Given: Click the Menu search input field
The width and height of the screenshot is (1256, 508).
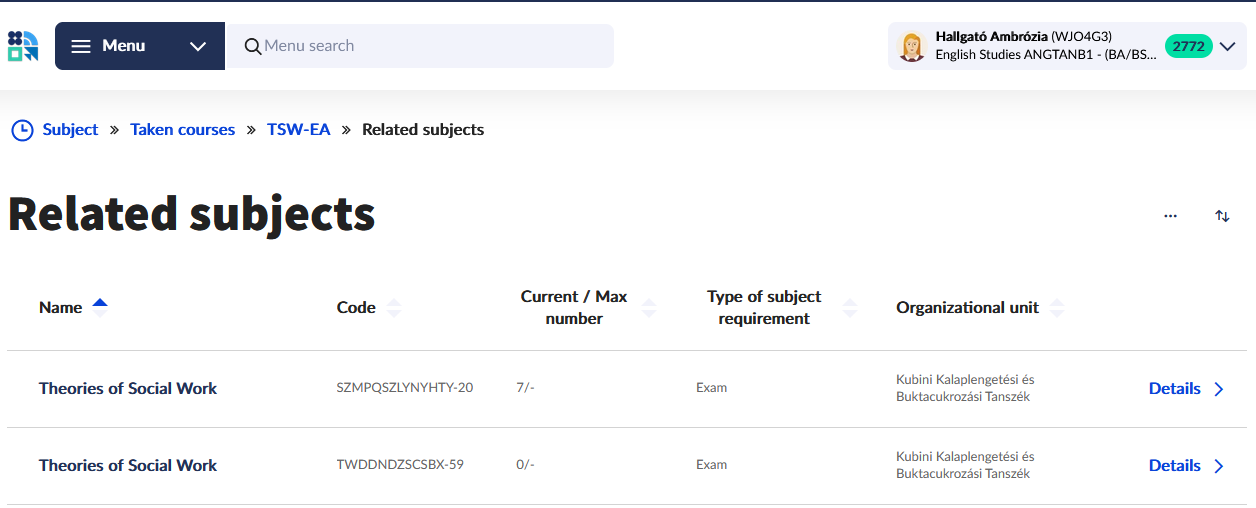Looking at the screenshot, I should 430,46.
